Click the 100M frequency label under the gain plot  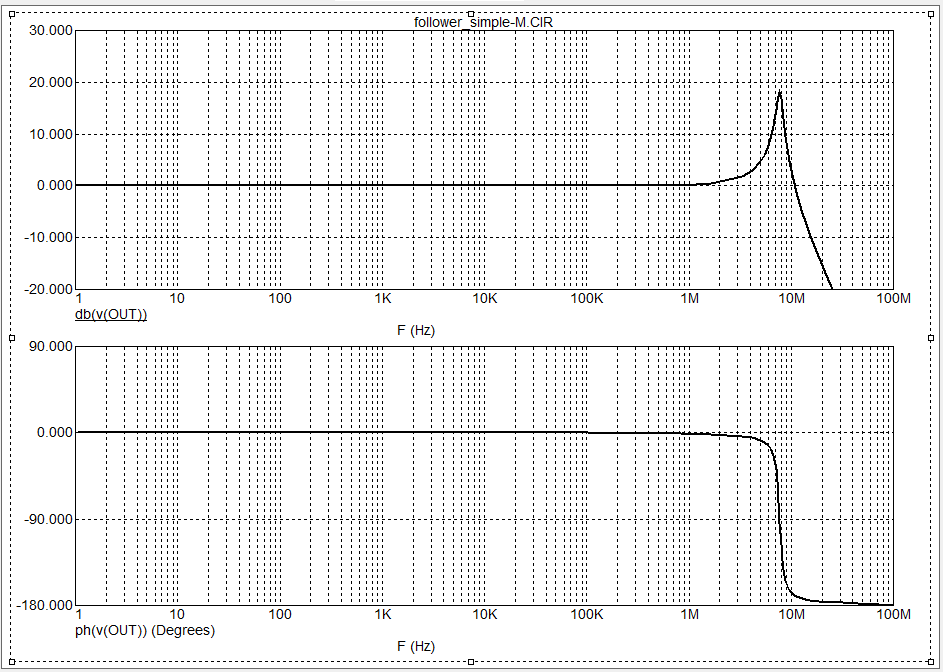(x=894, y=298)
